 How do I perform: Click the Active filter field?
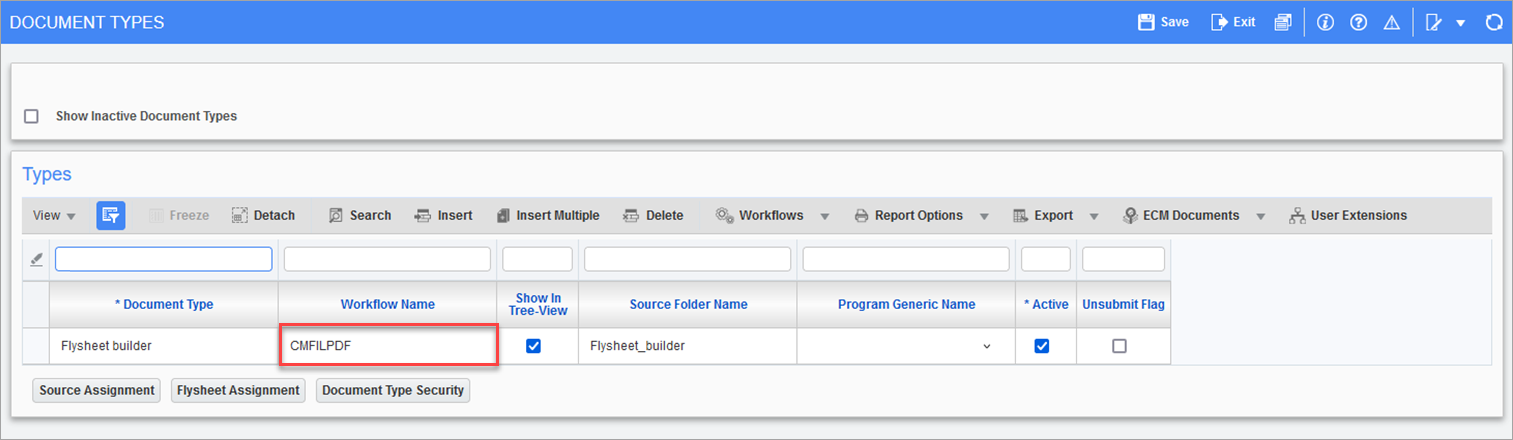(1046, 259)
